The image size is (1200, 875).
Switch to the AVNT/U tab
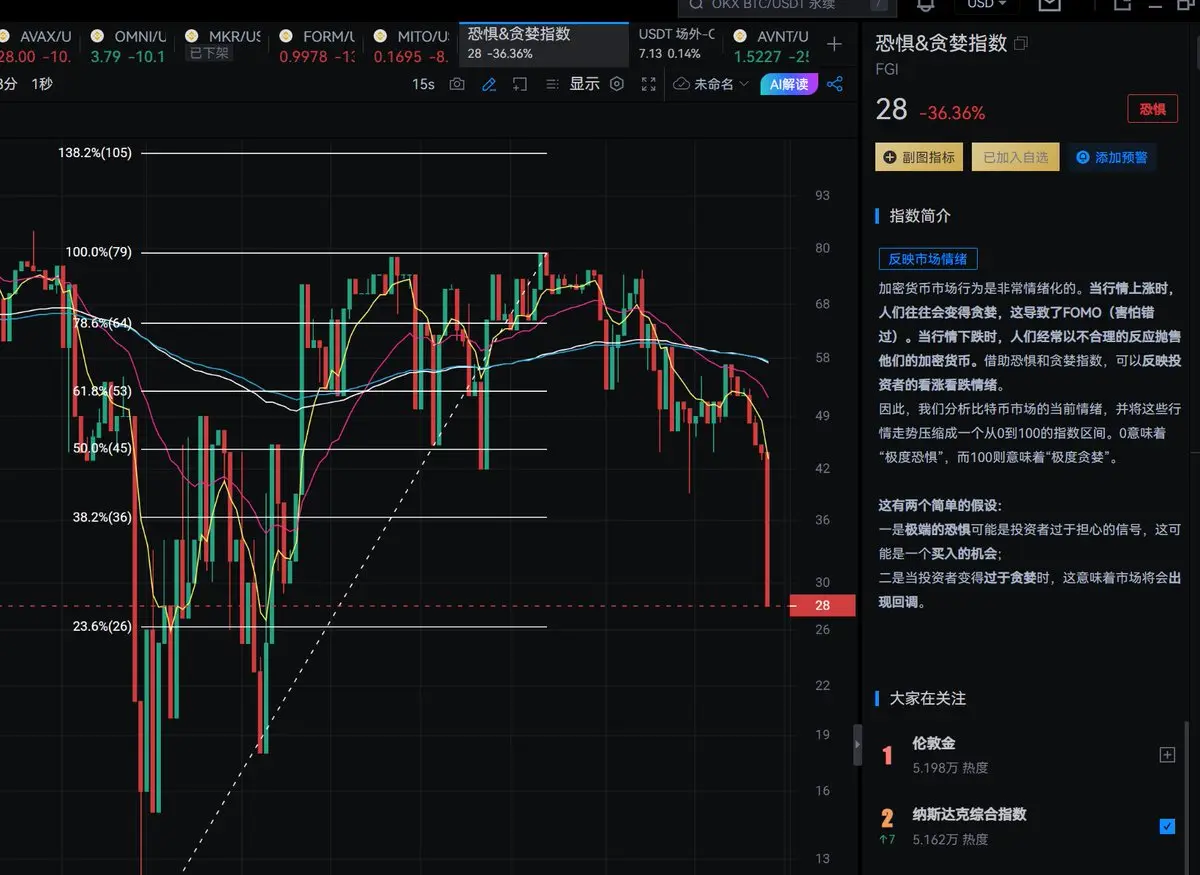tap(769, 45)
